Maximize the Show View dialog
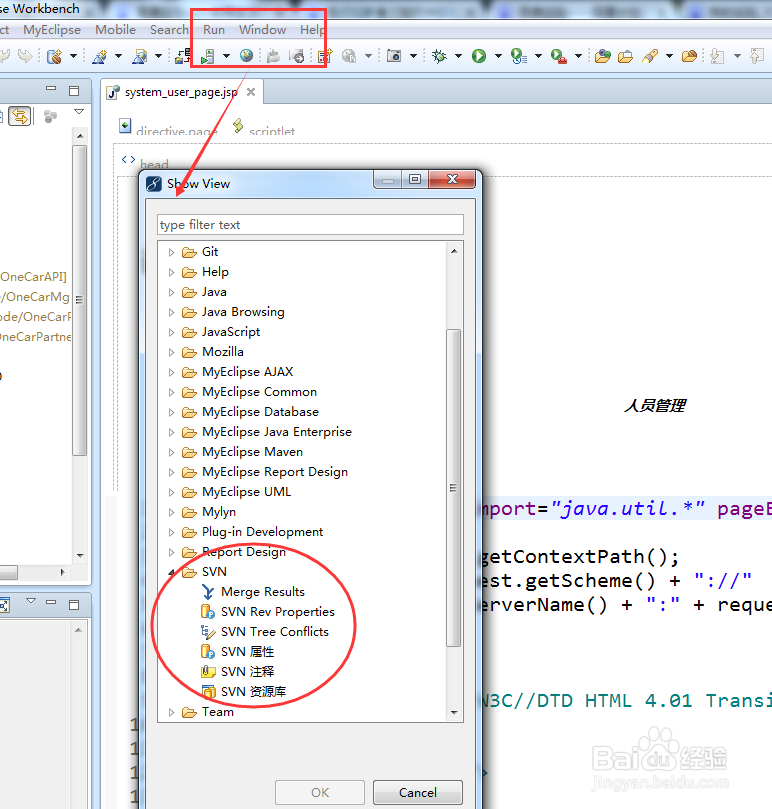The height and width of the screenshot is (809, 772). (x=415, y=179)
